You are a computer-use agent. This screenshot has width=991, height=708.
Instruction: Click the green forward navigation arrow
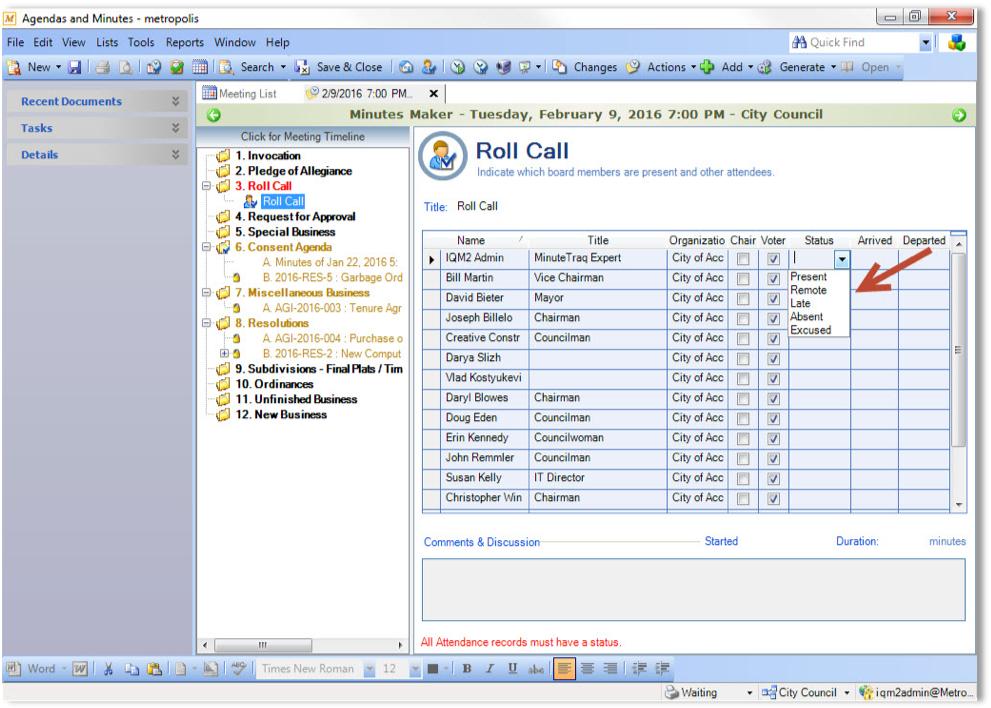[958, 115]
